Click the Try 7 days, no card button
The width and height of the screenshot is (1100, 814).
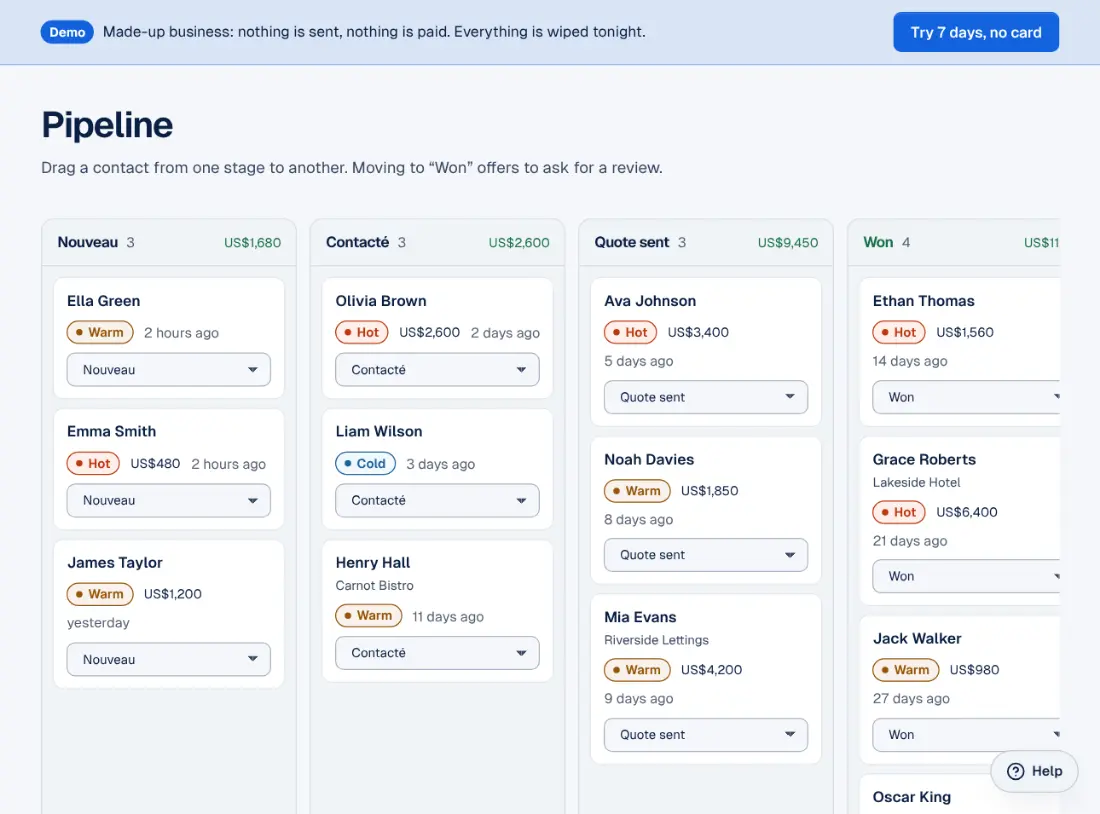[x=975, y=32]
